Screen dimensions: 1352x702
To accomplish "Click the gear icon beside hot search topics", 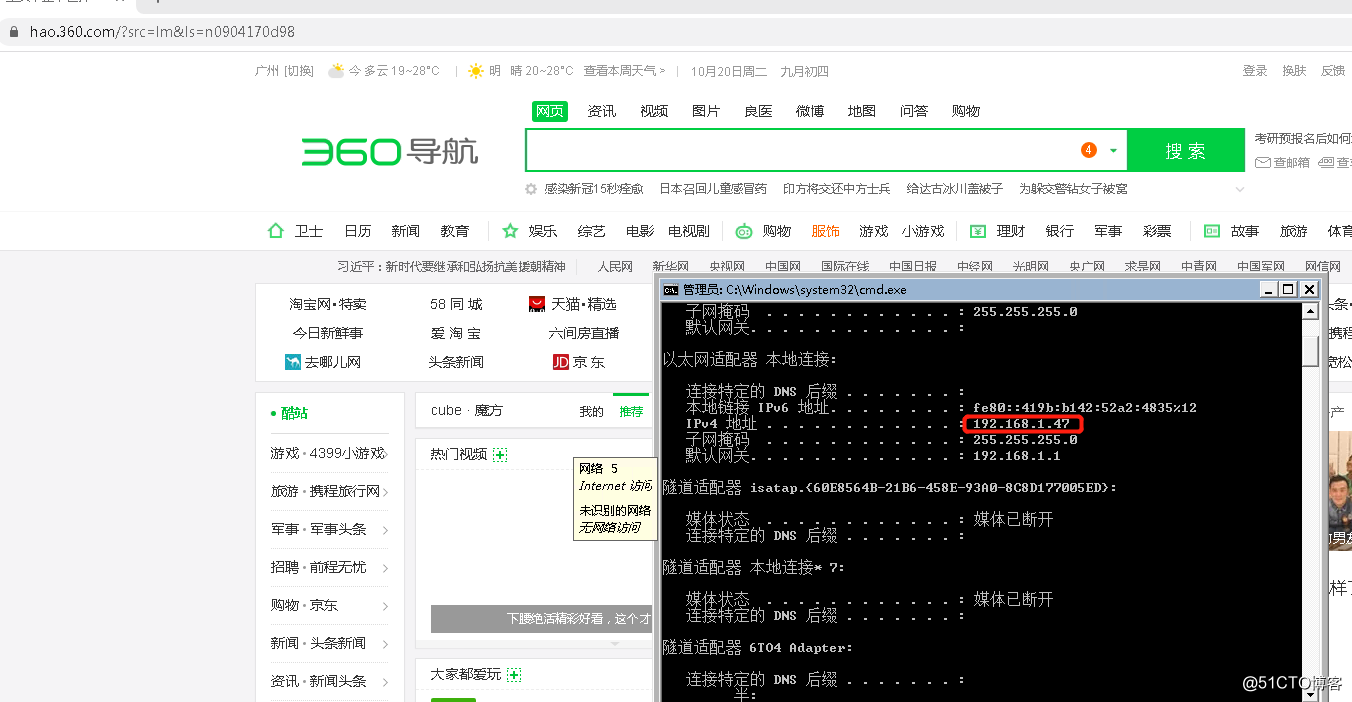I will pyautogui.click(x=531, y=189).
